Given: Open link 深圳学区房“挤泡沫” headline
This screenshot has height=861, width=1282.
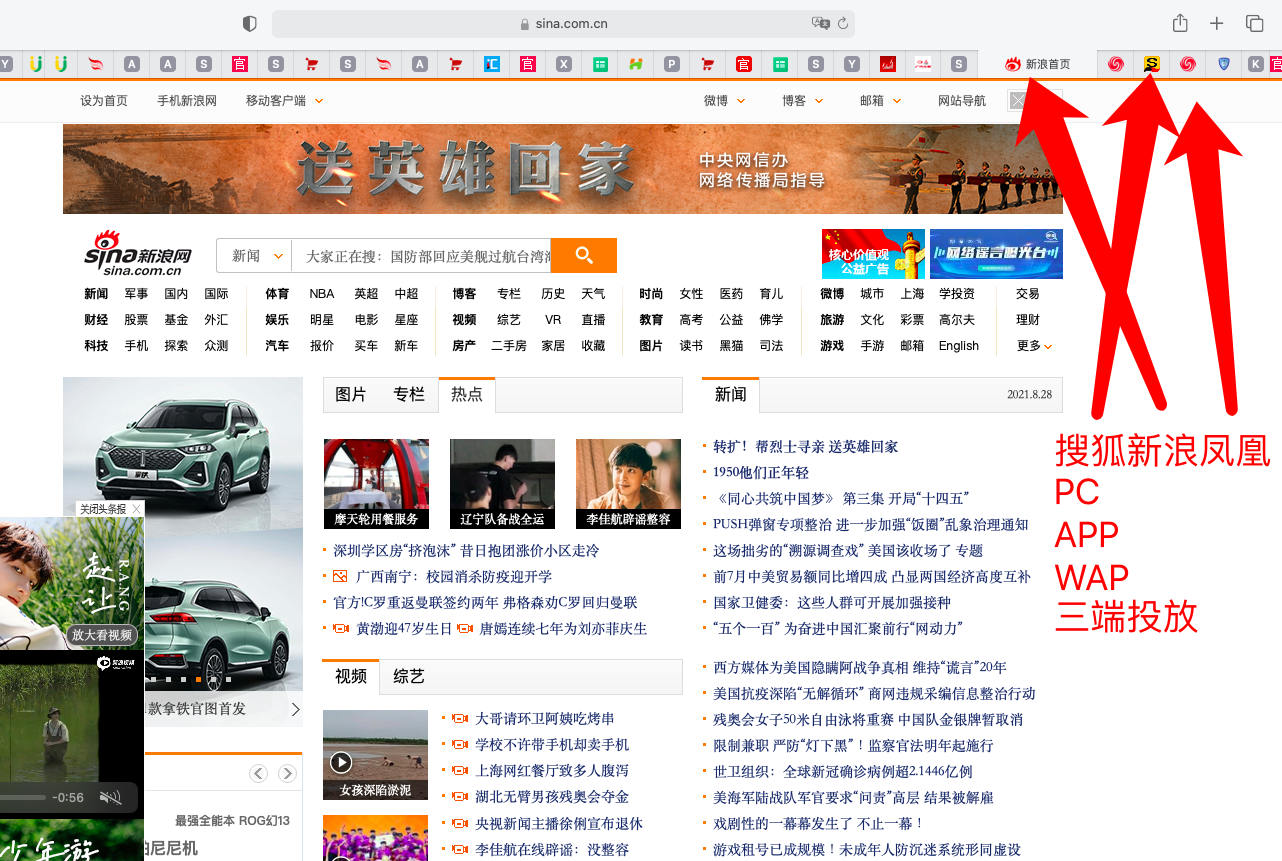Looking at the screenshot, I should pyautogui.click(x=466, y=550).
